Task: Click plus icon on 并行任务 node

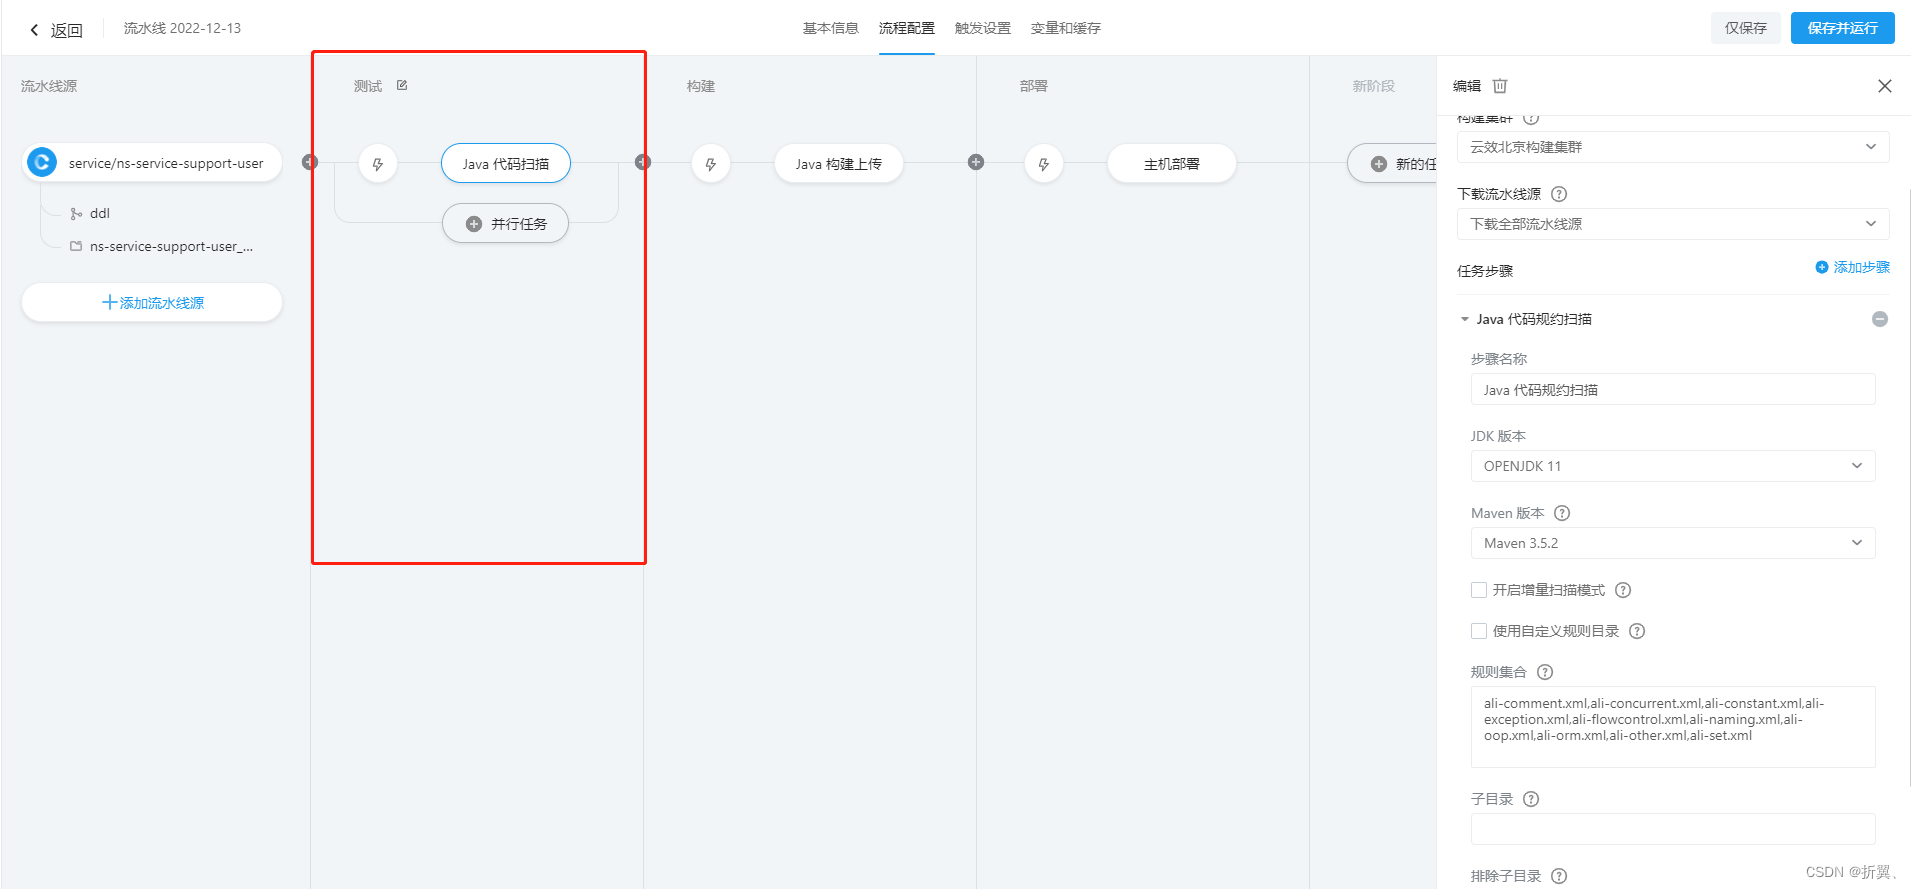Action: tap(474, 224)
